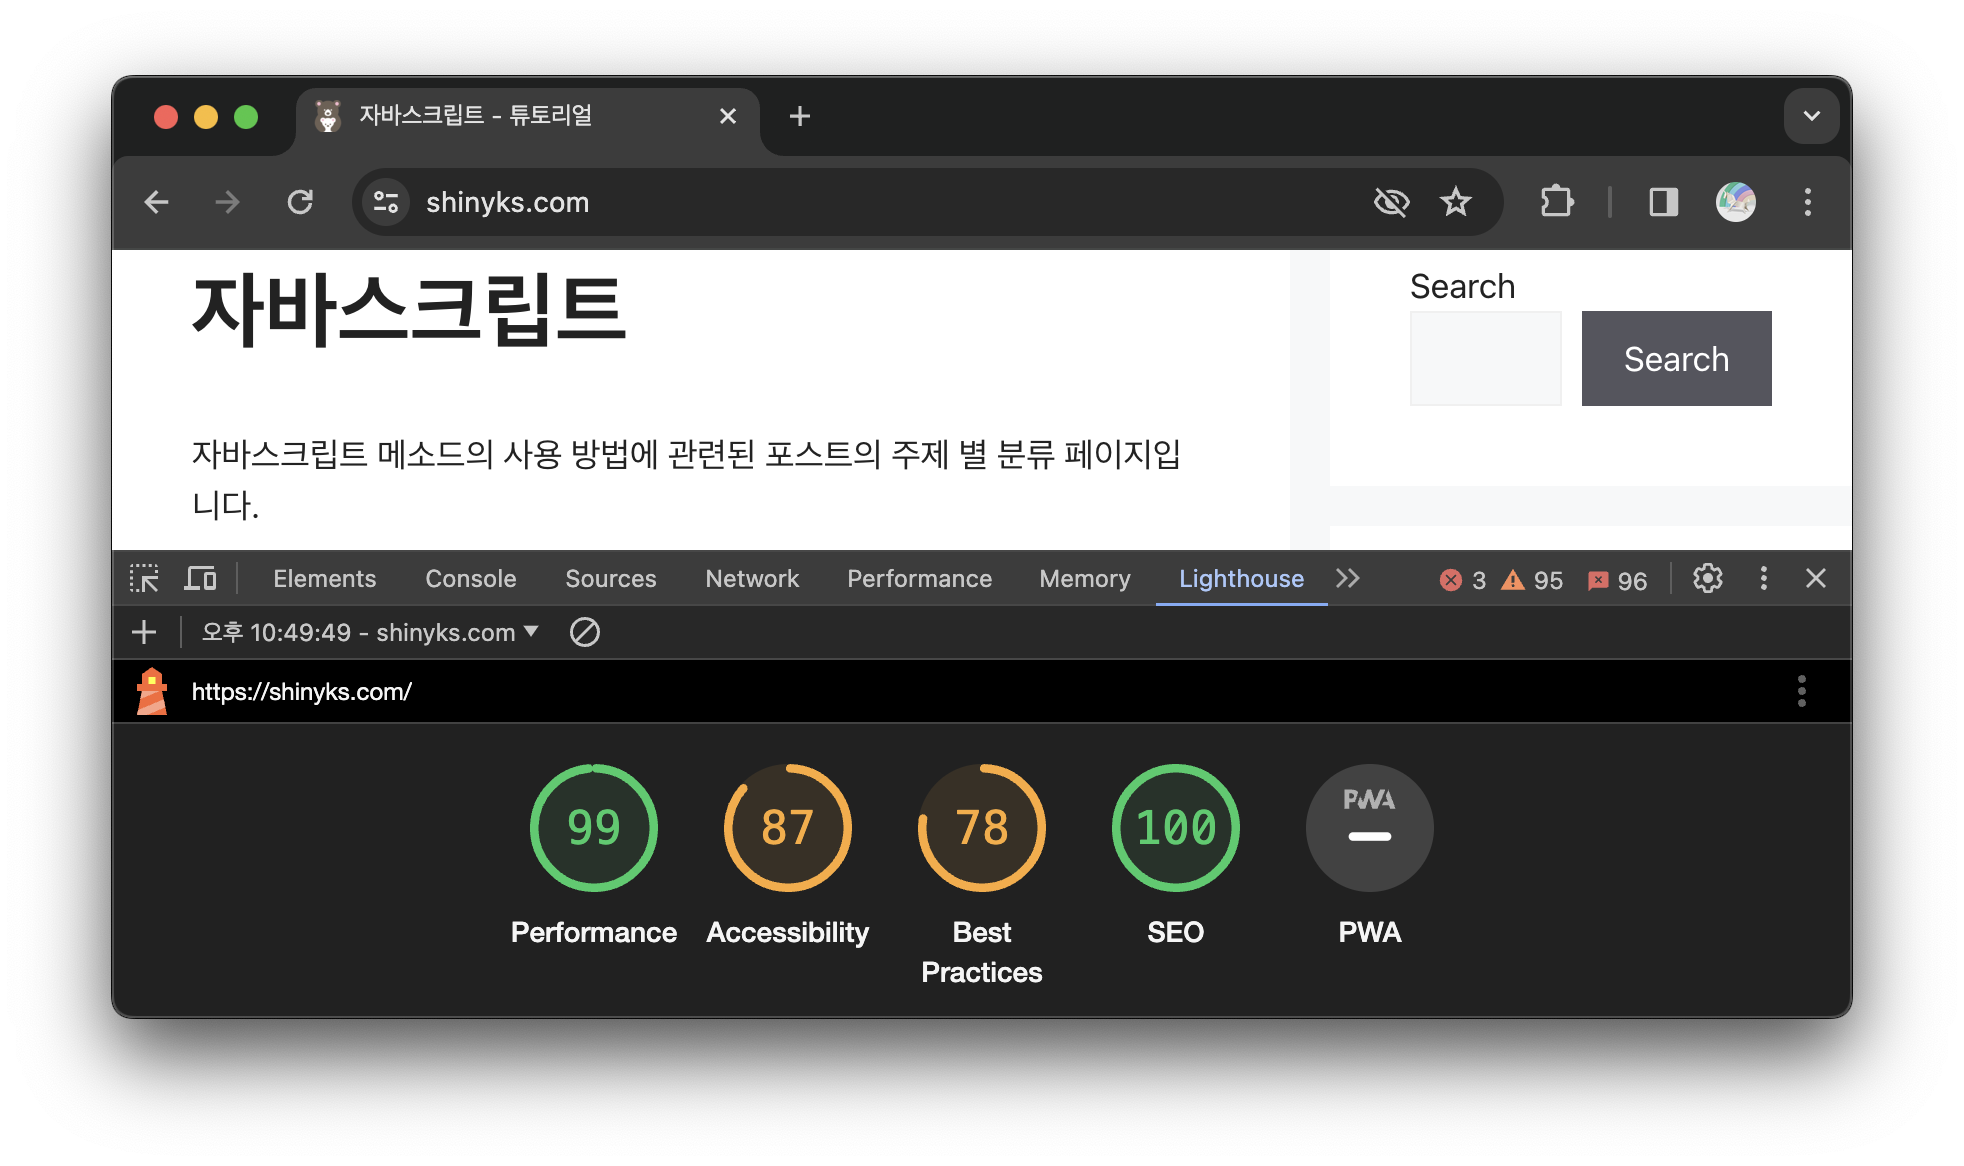Go back using the browser back arrow
The height and width of the screenshot is (1166, 1964).
157,202
